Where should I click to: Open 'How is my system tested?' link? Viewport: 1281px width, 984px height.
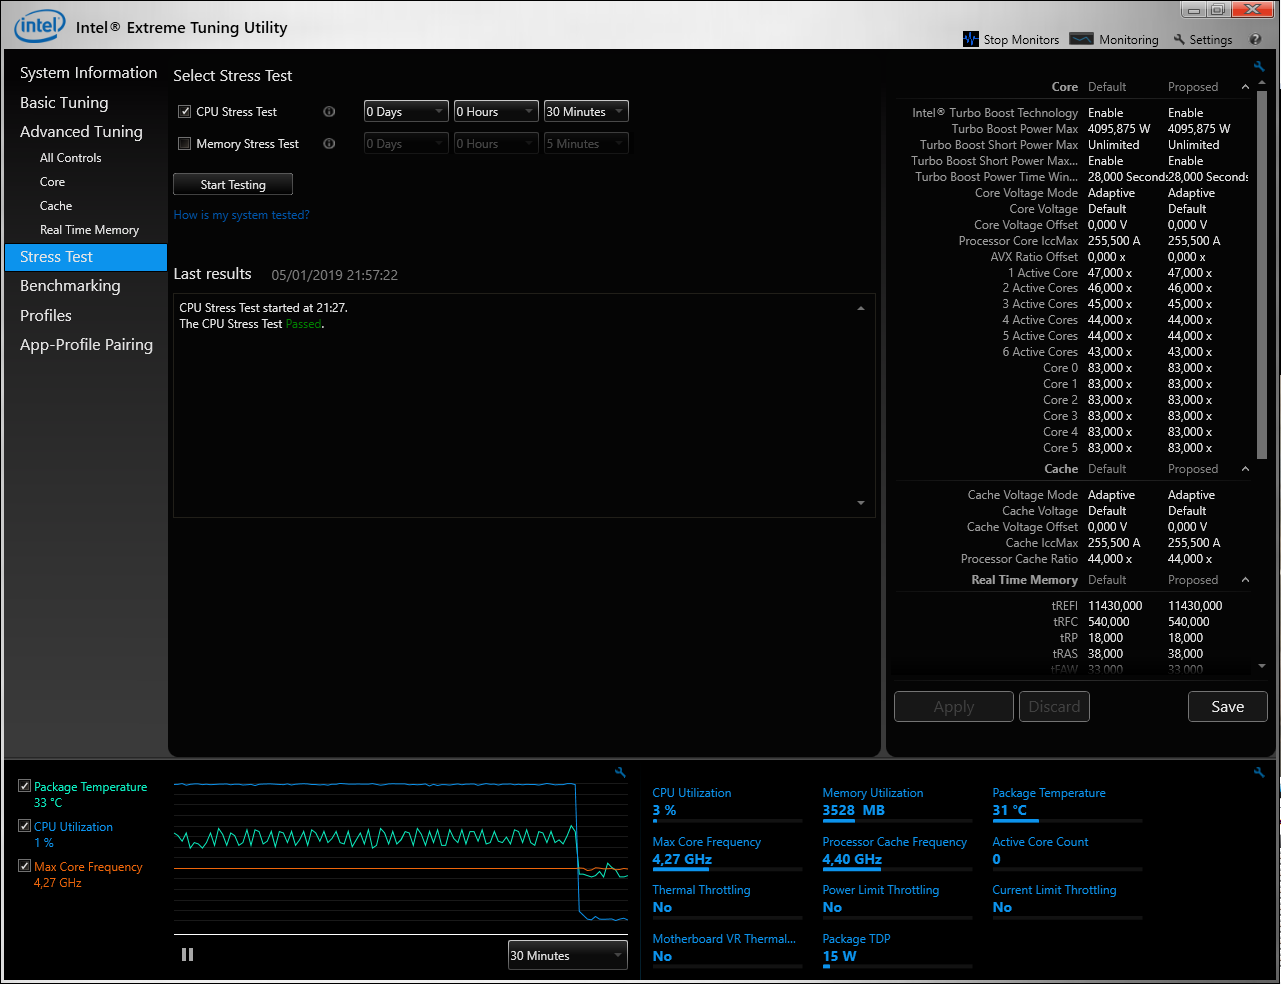tap(241, 215)
